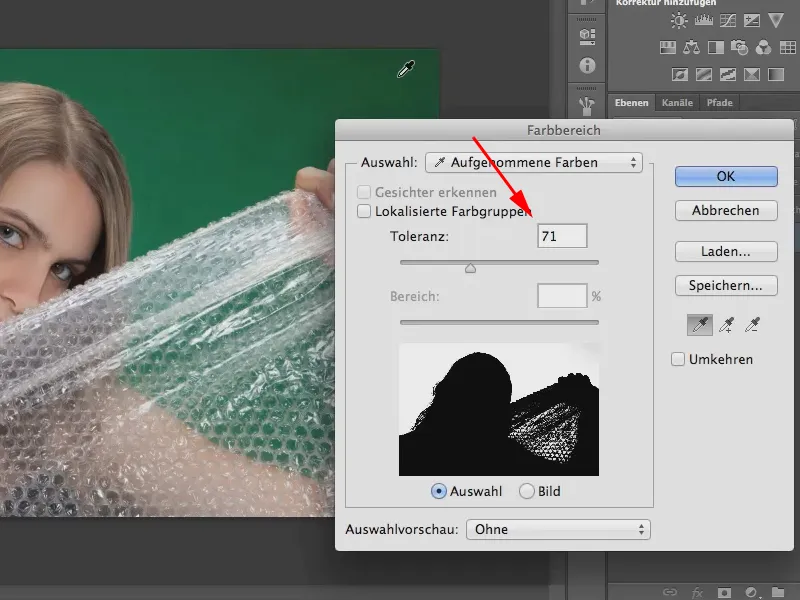Add a Black & White adjustment
Viewport: 800px width, 600px height.
point(715,48)
